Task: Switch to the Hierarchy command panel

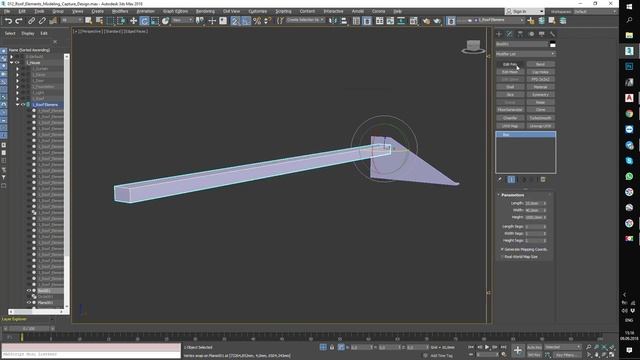Action: click(520, 34)
